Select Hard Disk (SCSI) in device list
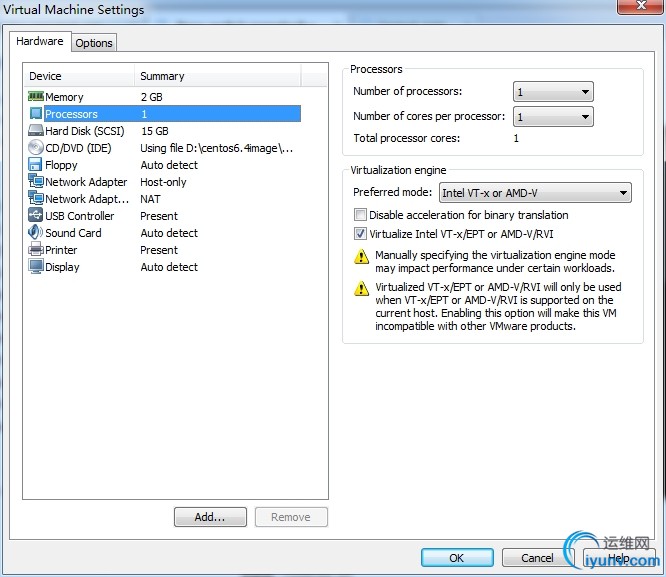Viewport: 666px width, 577px height. [x=85, y=131]
